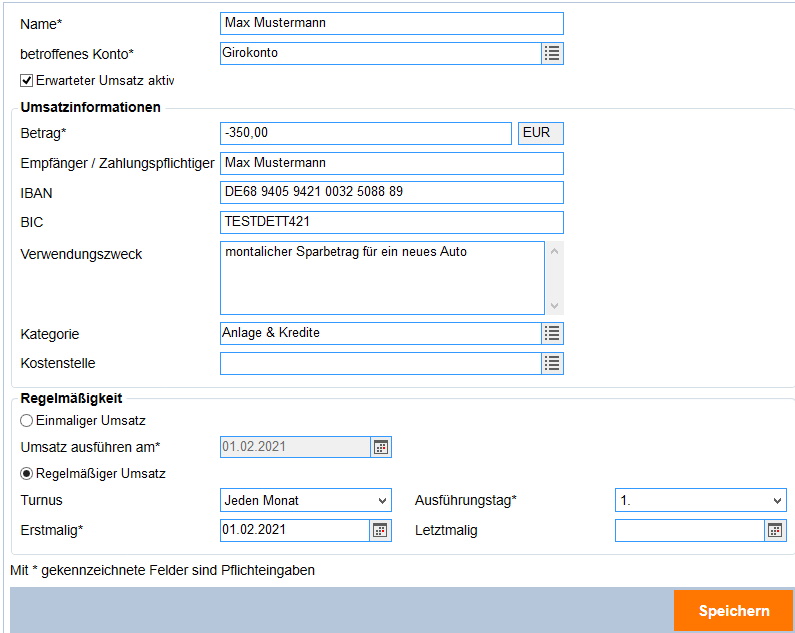Focus the Betrag amount field
795x633 pixels.
point(365,133)
